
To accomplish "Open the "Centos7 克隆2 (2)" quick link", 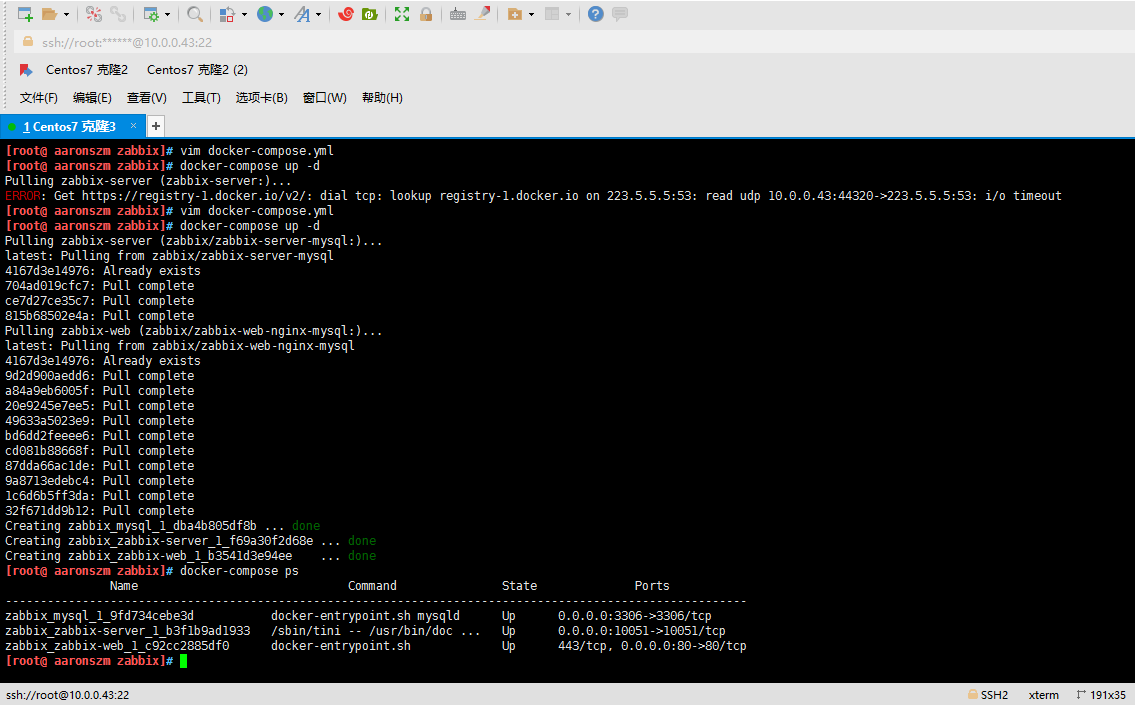I will coord(197,69).
